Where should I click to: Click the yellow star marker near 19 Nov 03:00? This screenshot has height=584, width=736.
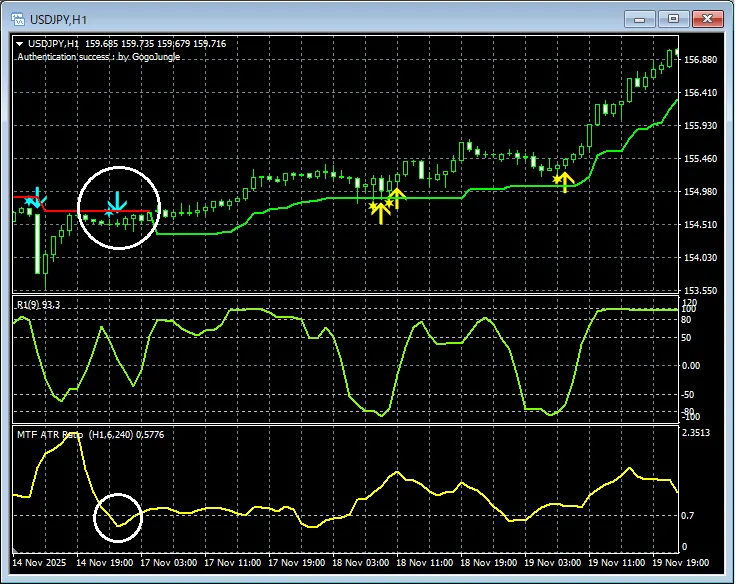557,179
